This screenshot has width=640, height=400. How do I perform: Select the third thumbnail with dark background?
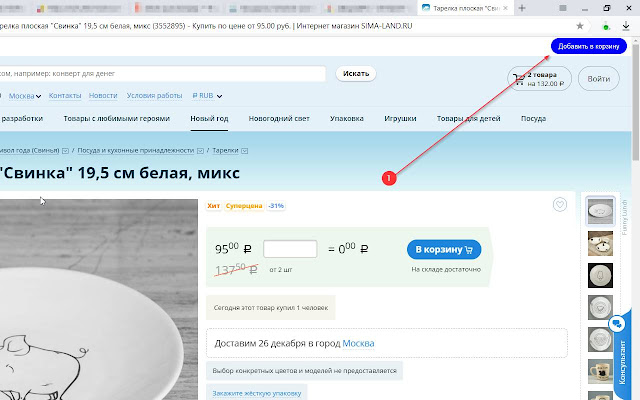click(x=600, y=276)
